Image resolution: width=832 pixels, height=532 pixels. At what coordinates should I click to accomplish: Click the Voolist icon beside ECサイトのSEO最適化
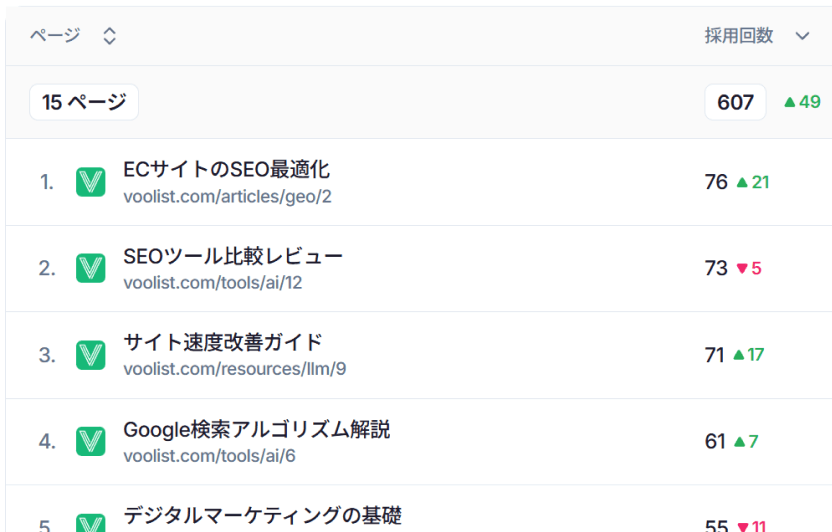coord(90,182)
